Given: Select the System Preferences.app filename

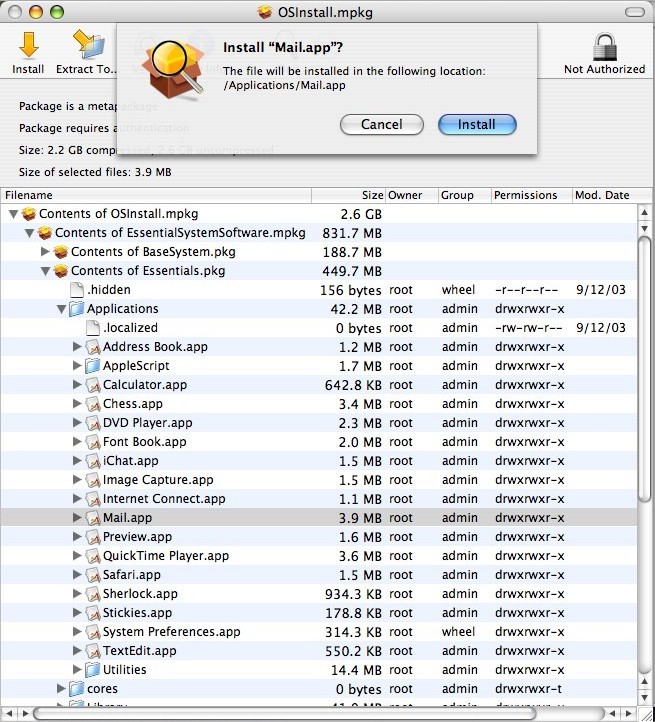Looking at the screenshot, I should pyautogui.click(x=171, y=632).
